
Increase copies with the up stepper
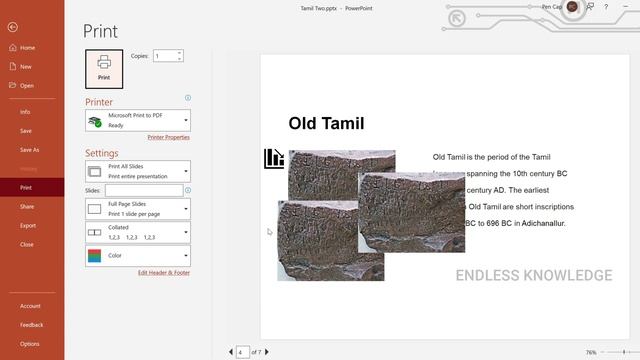click(180, 53)
